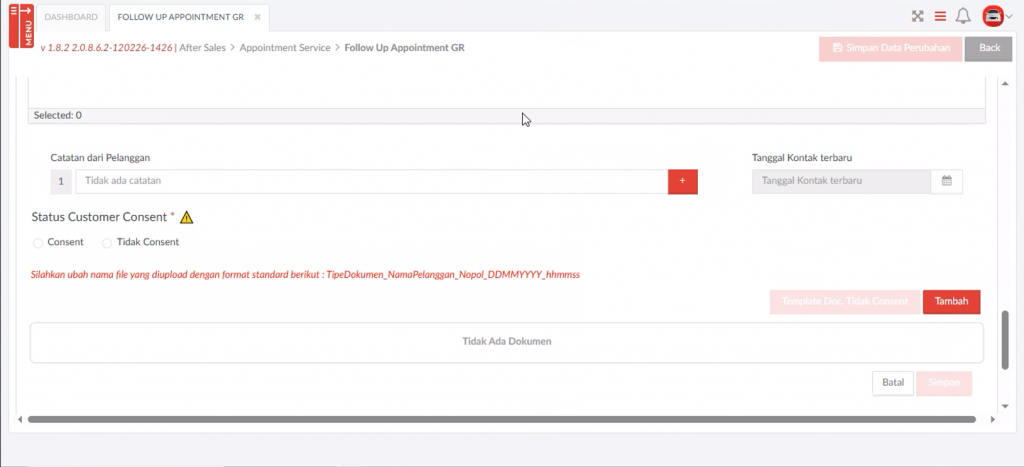Switch to the Dashboard tab
Screen dimensions: 1024x467
click(x=71, y=17)
